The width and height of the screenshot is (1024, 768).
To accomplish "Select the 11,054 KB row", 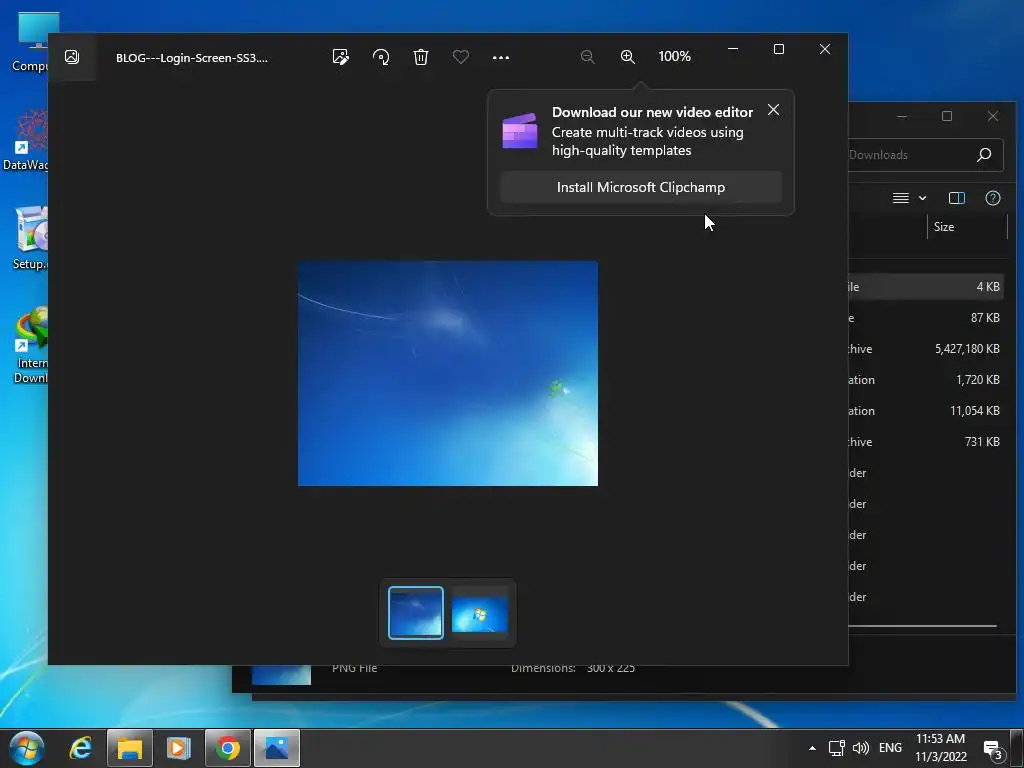I will point(925,411).
